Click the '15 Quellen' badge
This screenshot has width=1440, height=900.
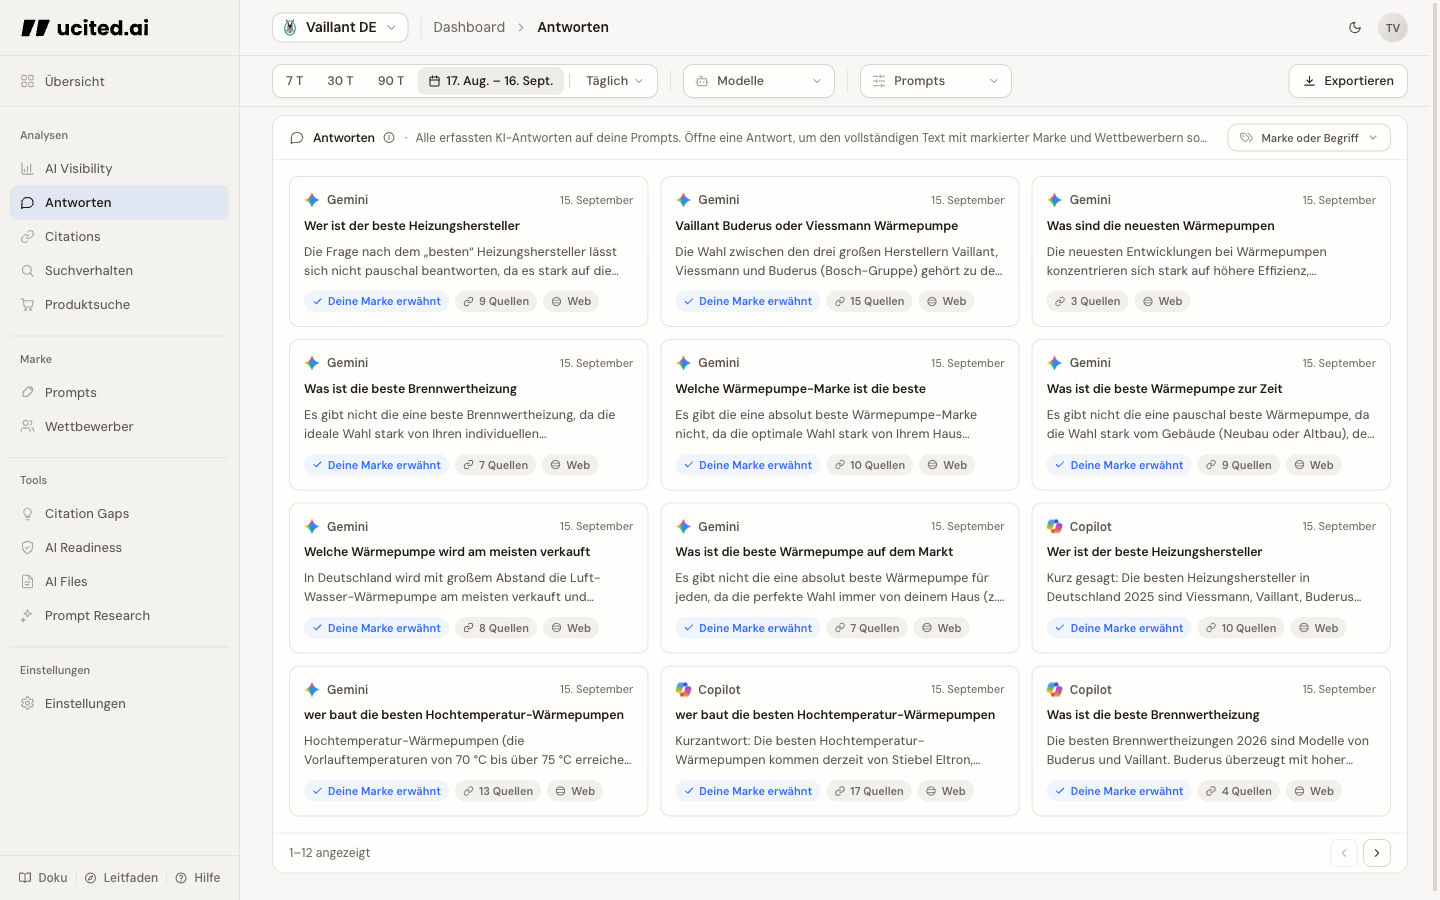(869, 301)
